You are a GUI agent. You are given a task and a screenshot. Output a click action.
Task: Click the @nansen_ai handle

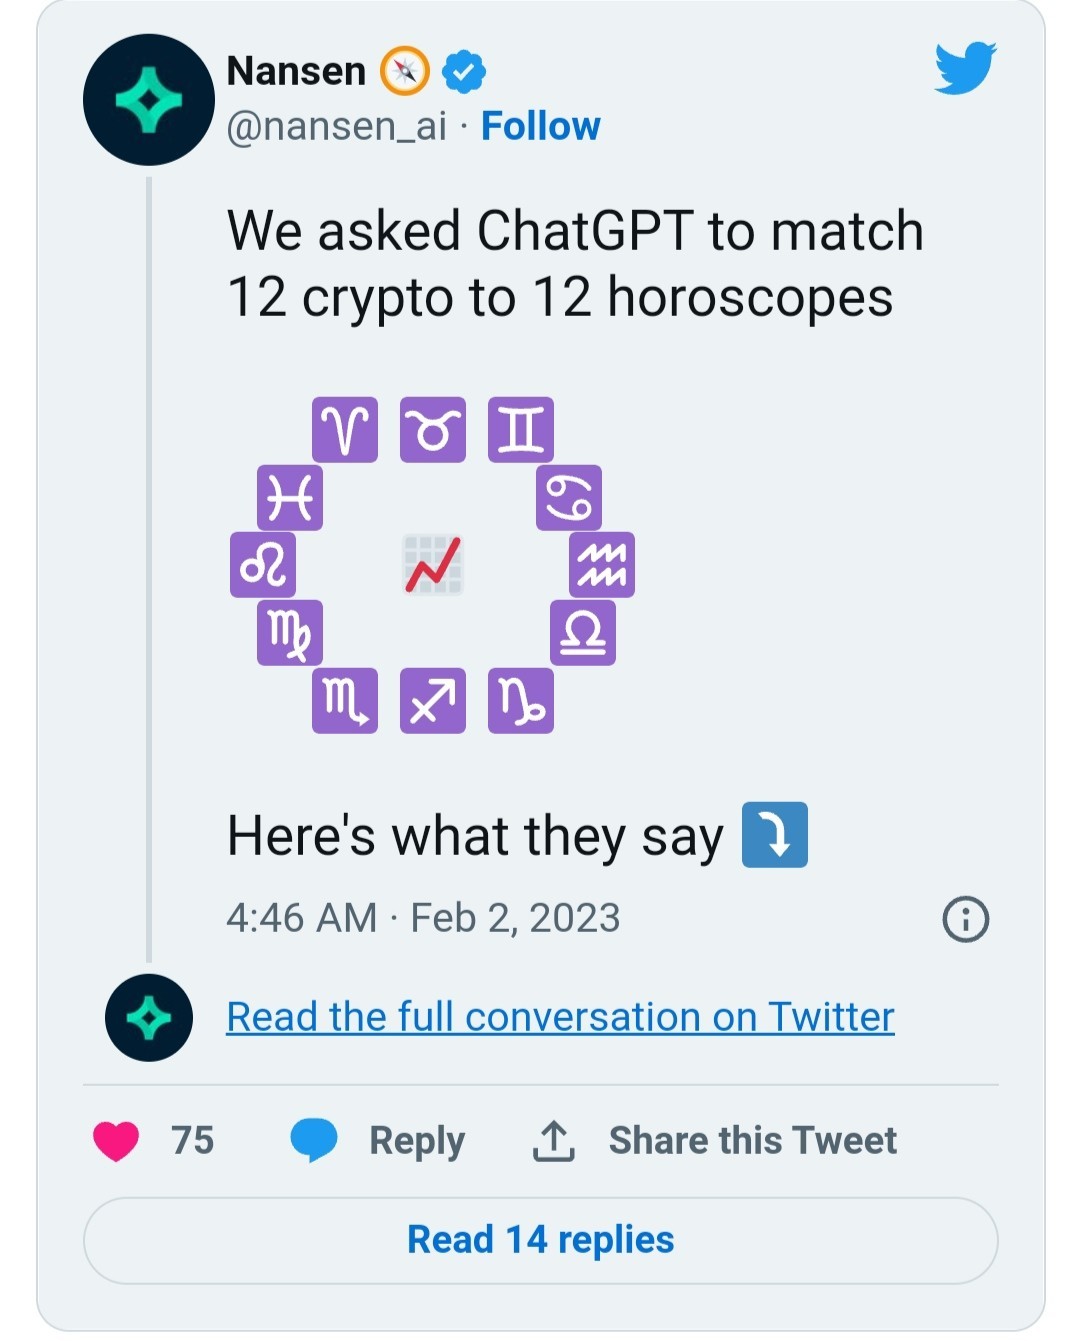(x=337, y=127)
